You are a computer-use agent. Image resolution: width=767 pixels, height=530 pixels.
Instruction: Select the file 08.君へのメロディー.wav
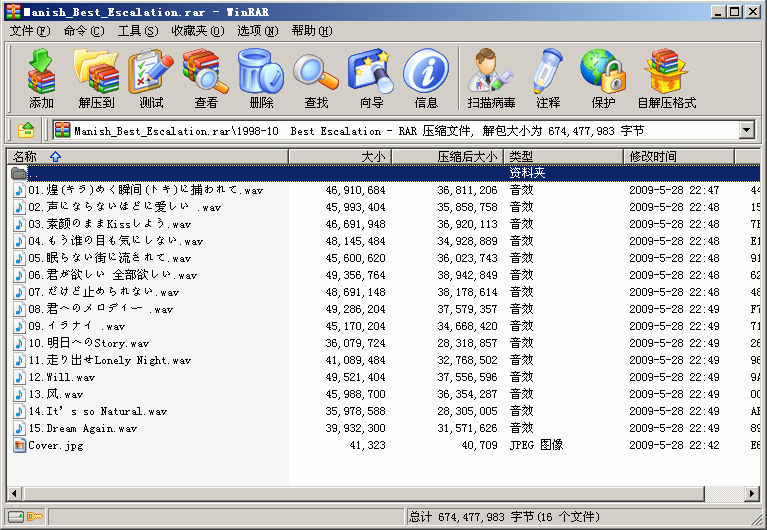tap(100, 309)
